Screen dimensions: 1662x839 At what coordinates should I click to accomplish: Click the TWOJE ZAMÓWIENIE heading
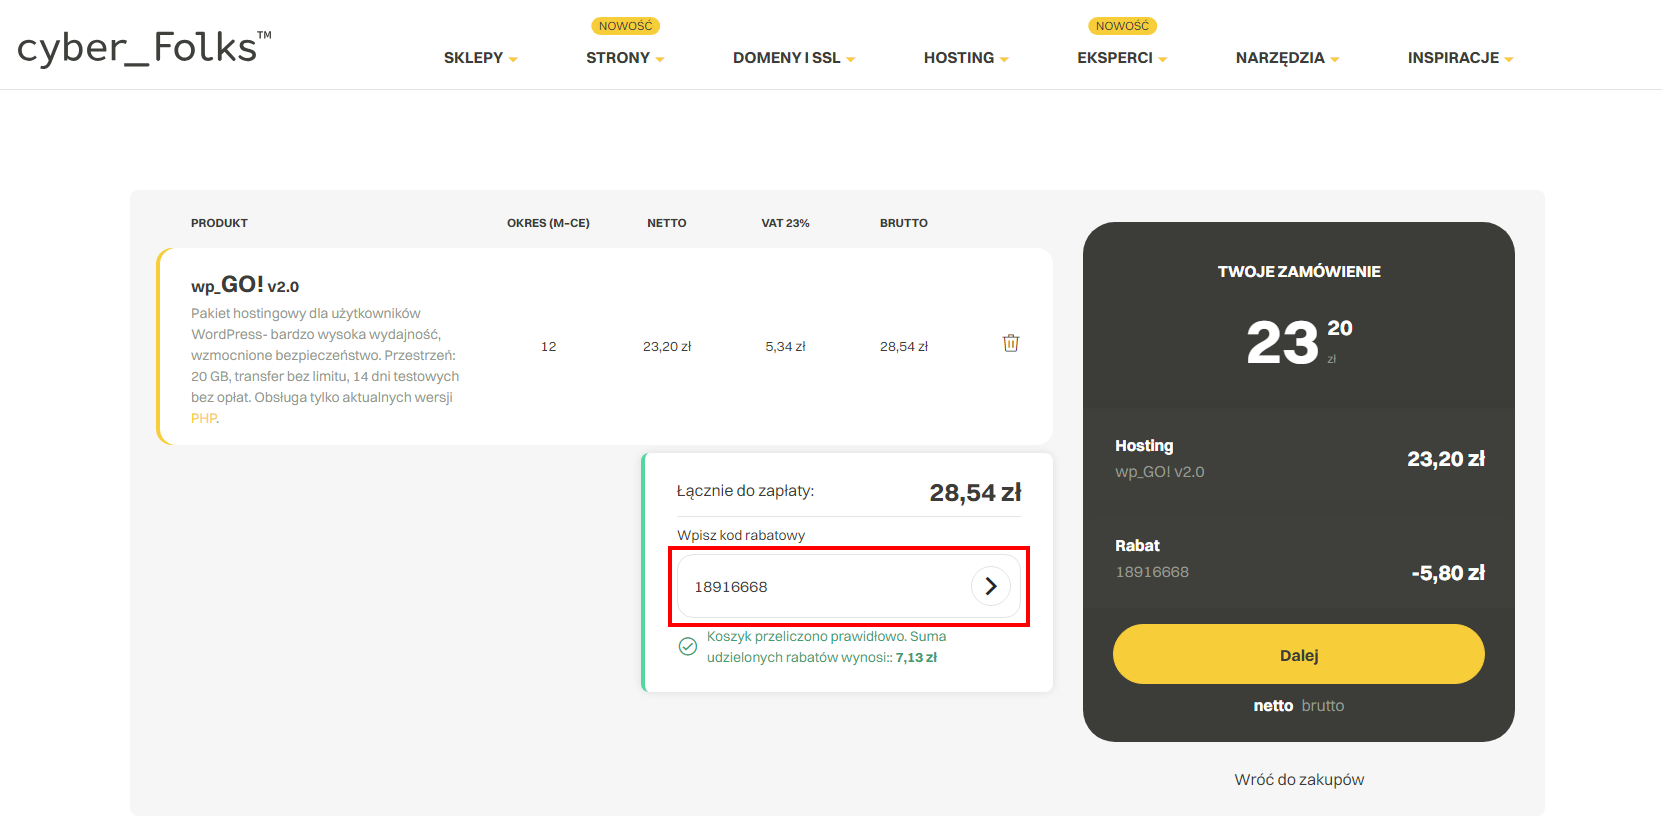(x=1299, y=272)
